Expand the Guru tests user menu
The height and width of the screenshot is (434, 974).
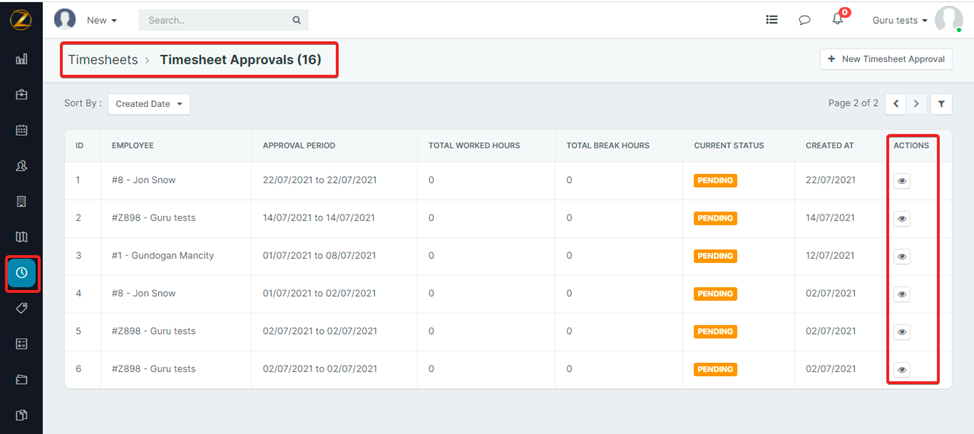point(900,19)
